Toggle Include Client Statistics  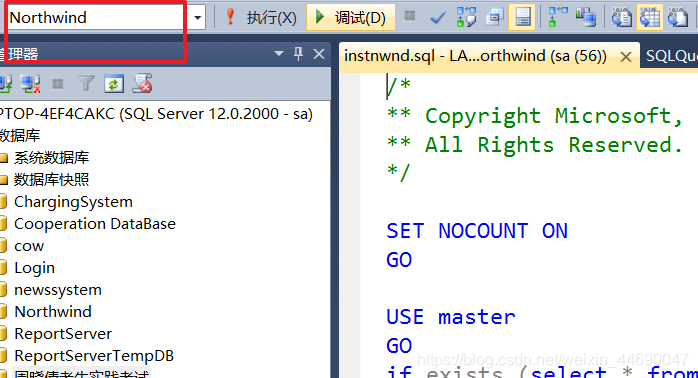[586, 17]
